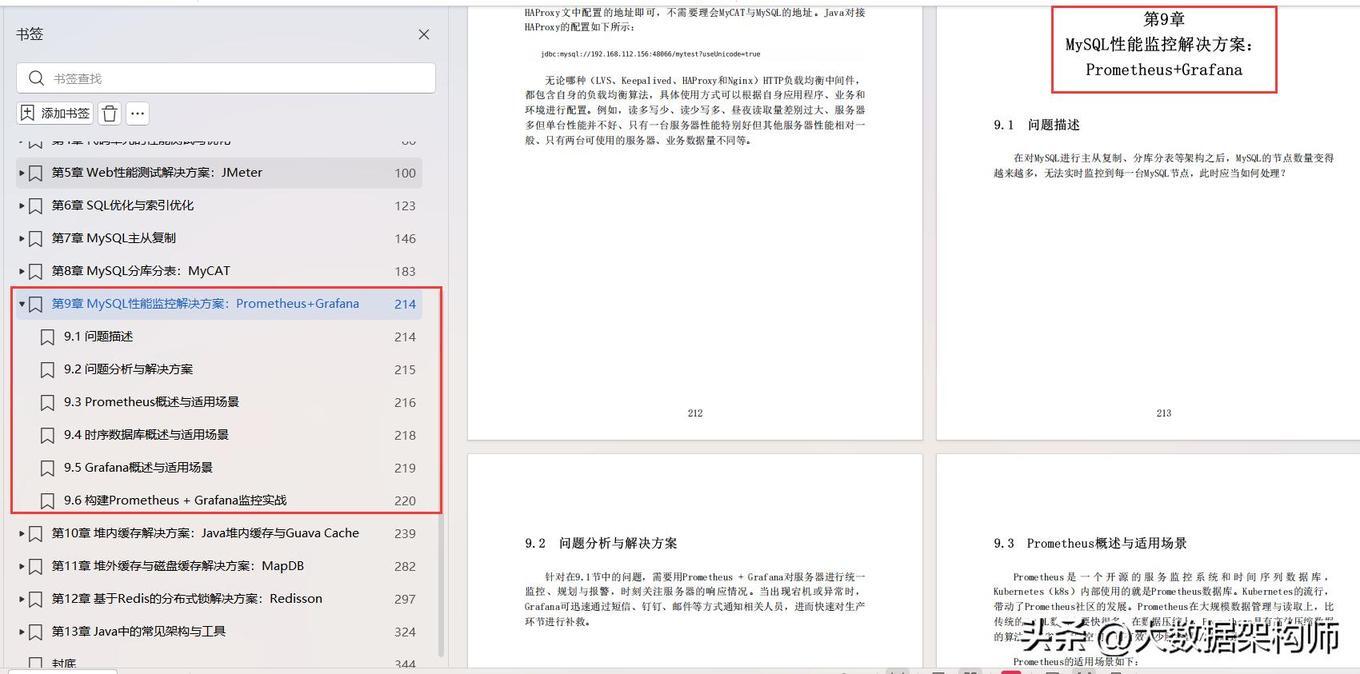Click bookmark icon beside 第12章 Redisson
Screen dimensions: 1360x674
(x=36, y=600)
